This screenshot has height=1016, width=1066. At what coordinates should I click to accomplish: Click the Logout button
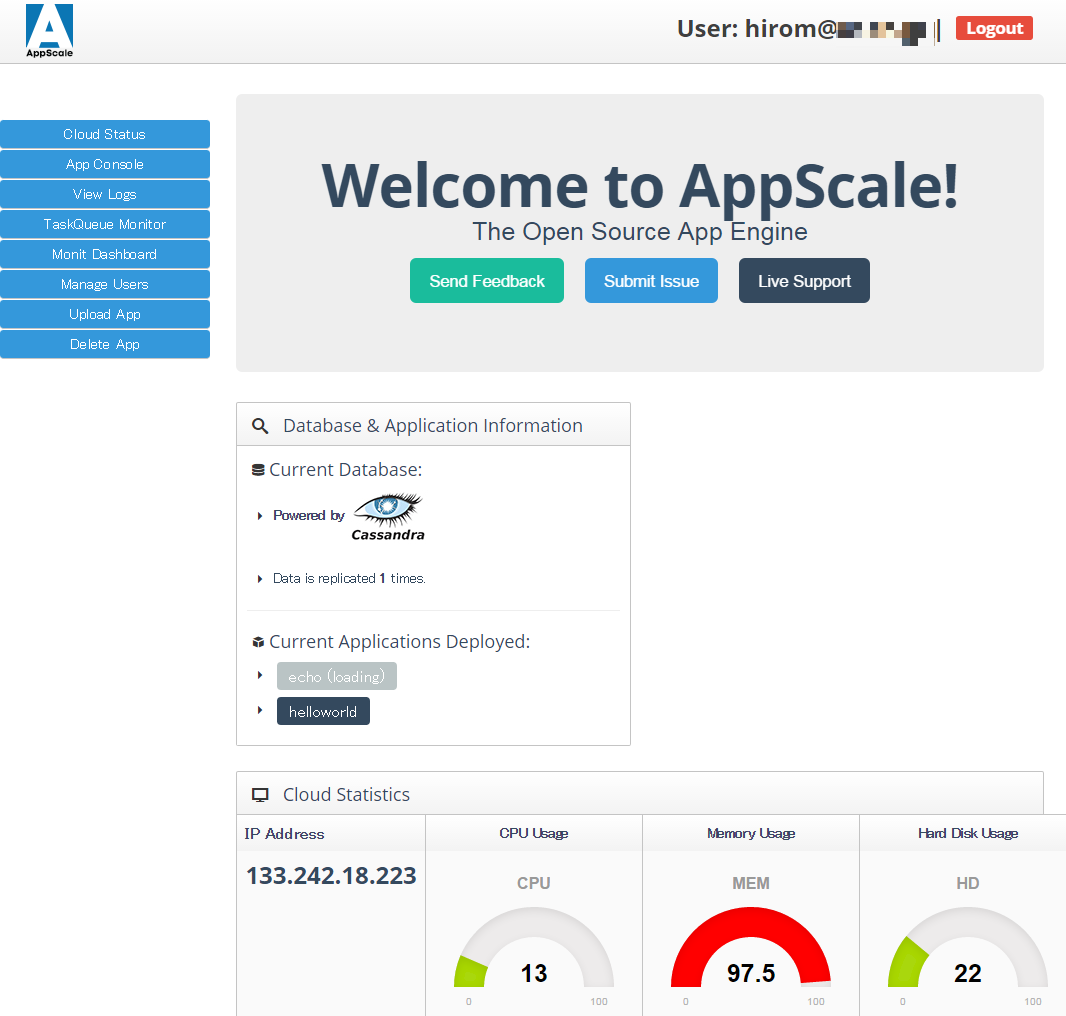tap(994, 28)
